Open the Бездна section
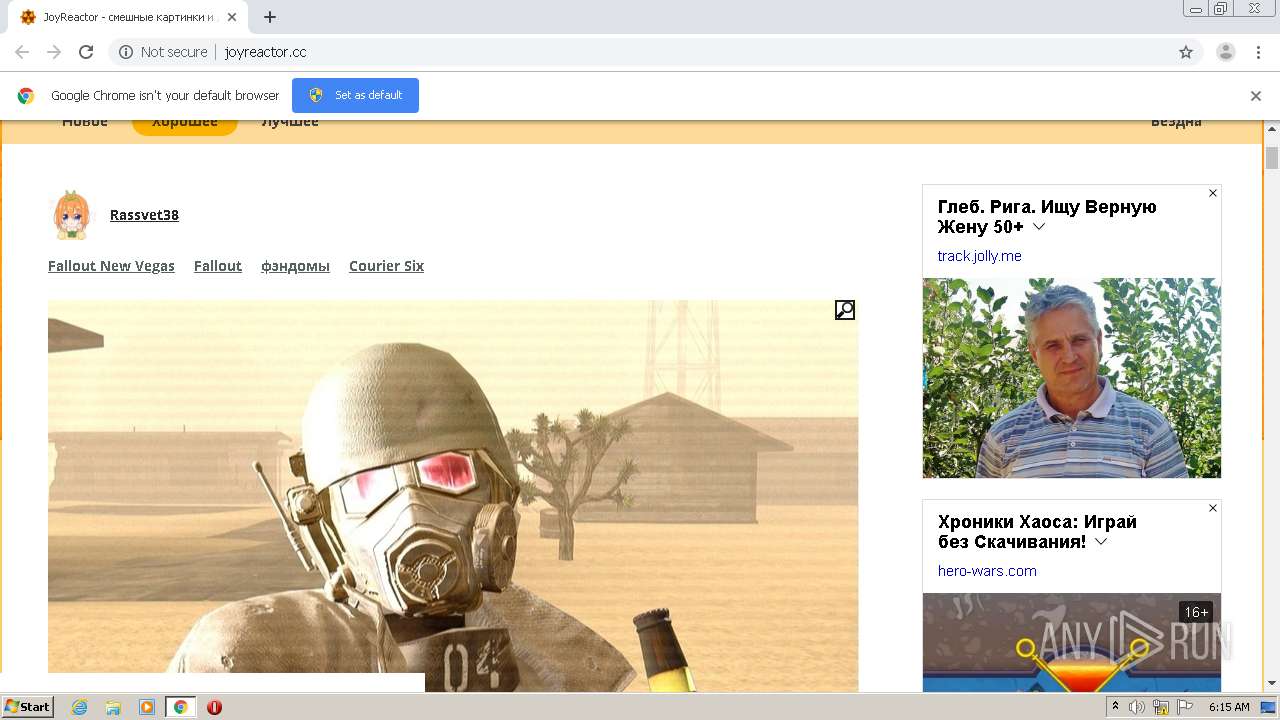This screenshot has width=1280, height=720. 1176,123
